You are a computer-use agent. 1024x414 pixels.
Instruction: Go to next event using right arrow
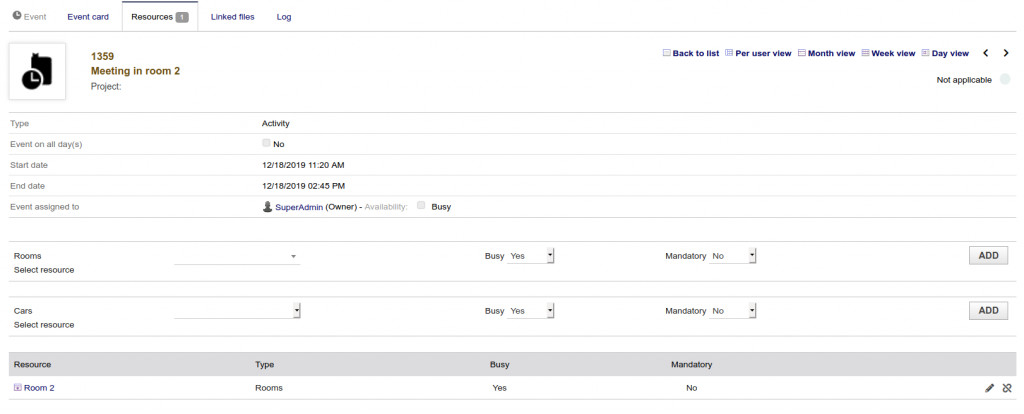click(x=1006, y=53)
